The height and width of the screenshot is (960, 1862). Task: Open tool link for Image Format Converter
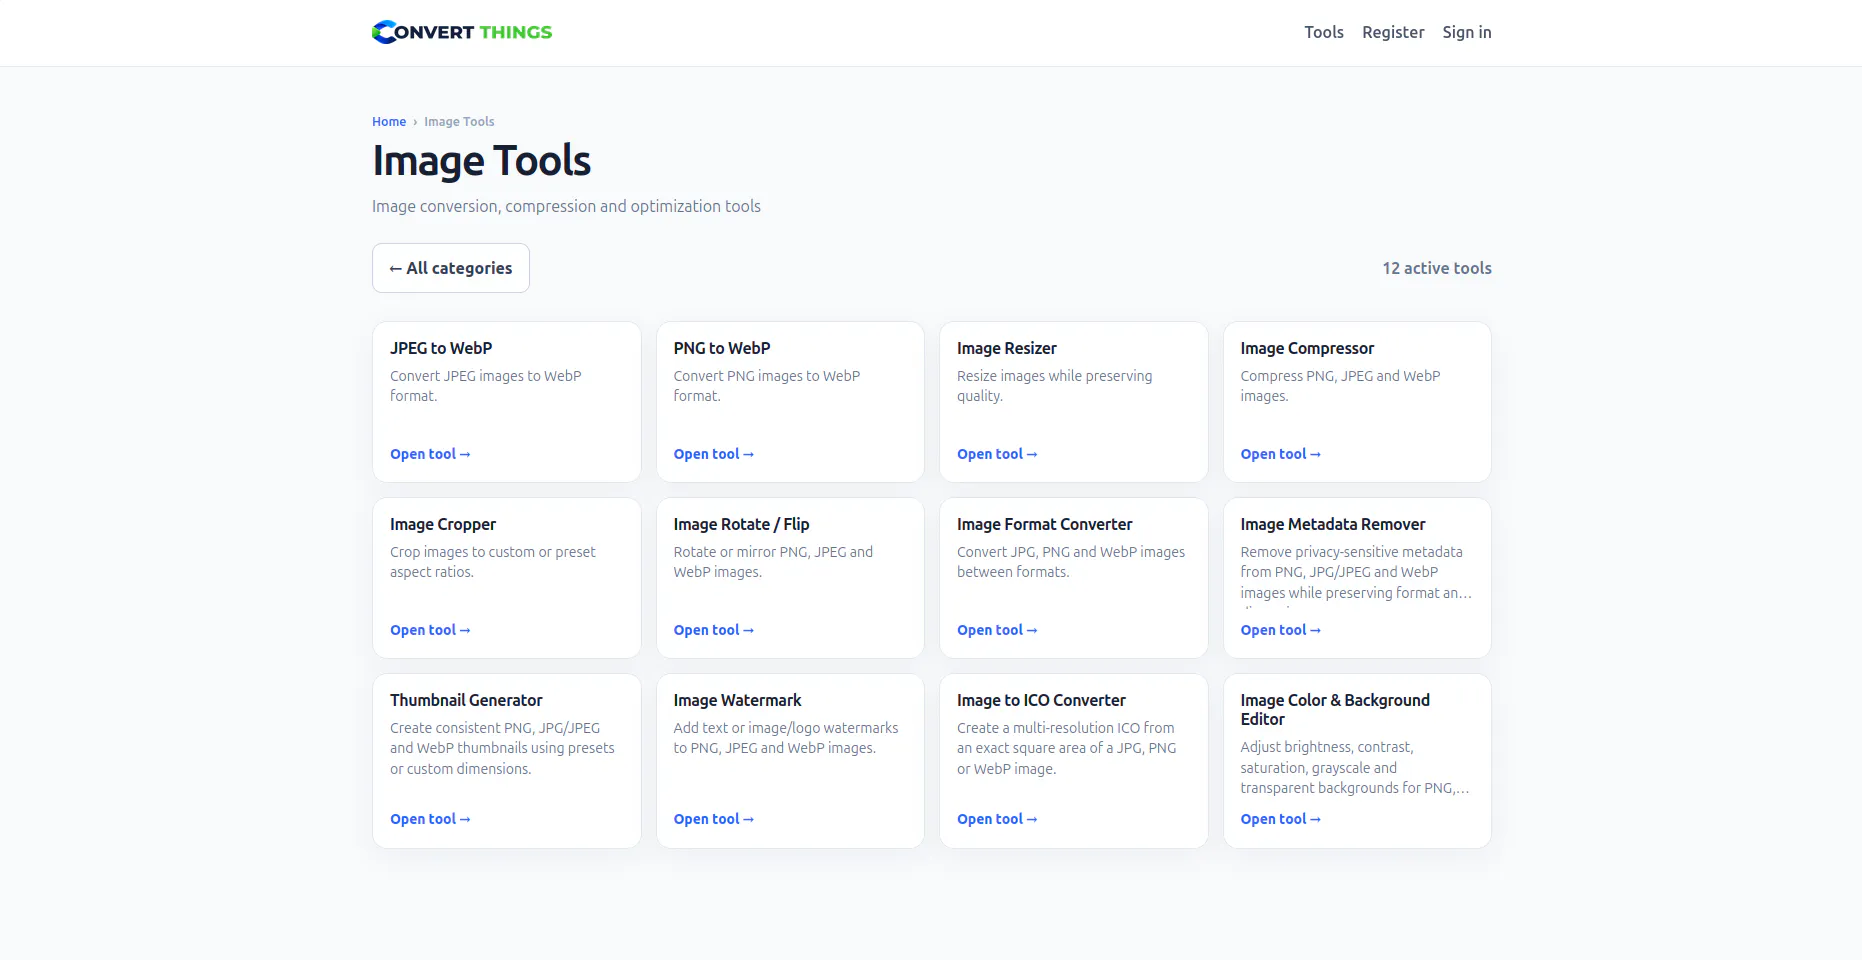(x=997, y=630)
